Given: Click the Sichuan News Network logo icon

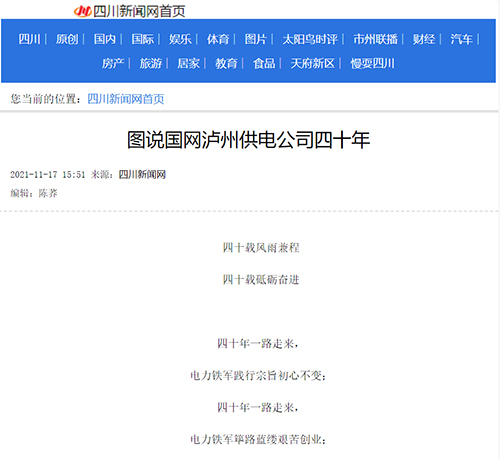Looking at the screenshot, I should pos(82,12).
